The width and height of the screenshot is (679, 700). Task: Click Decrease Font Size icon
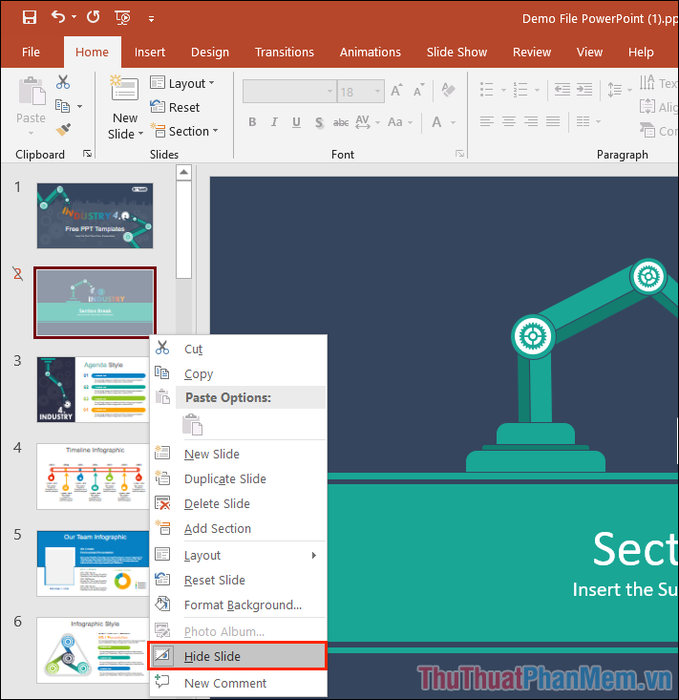[419, 90]
